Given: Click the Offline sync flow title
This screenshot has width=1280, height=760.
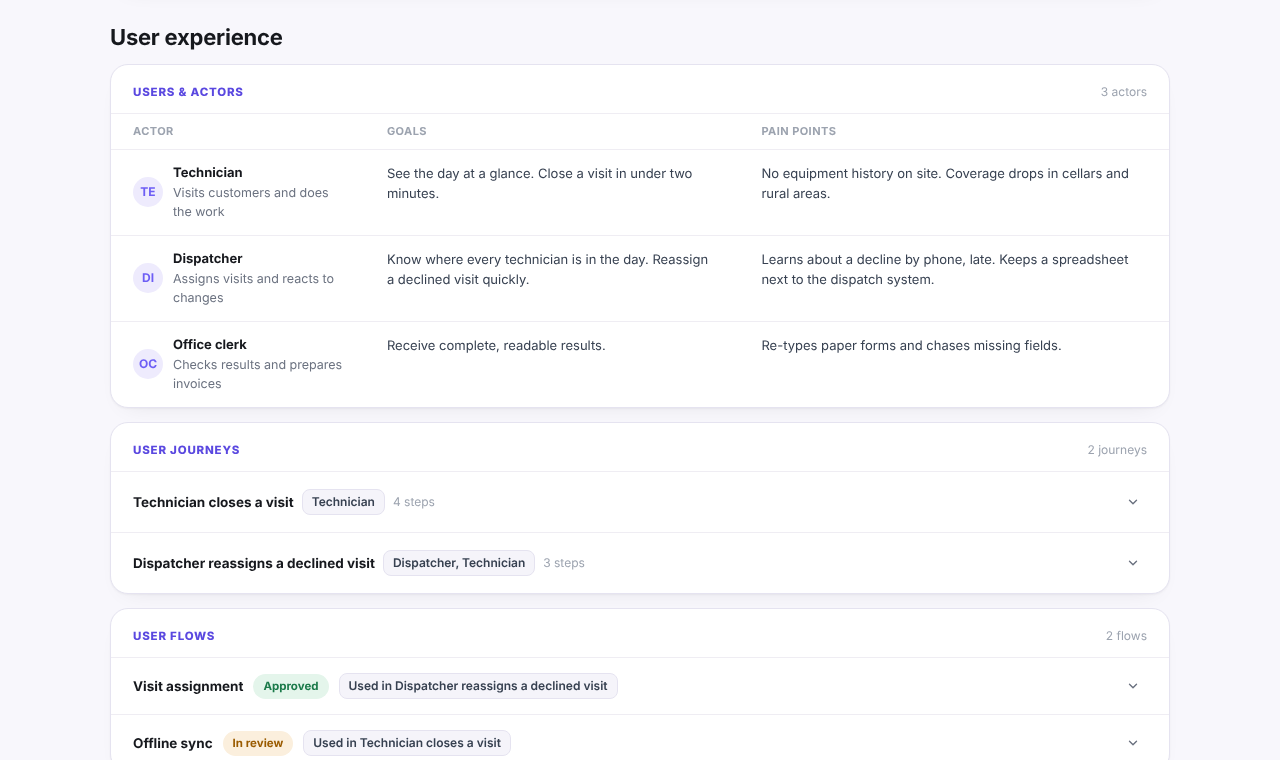Looking at the screenshot, I should click(x=173, y=743).
